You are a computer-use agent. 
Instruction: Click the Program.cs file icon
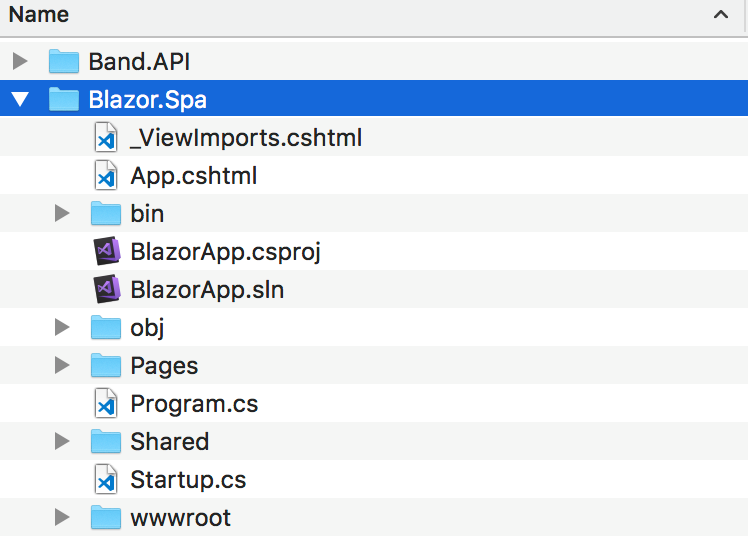coord(106,403)
